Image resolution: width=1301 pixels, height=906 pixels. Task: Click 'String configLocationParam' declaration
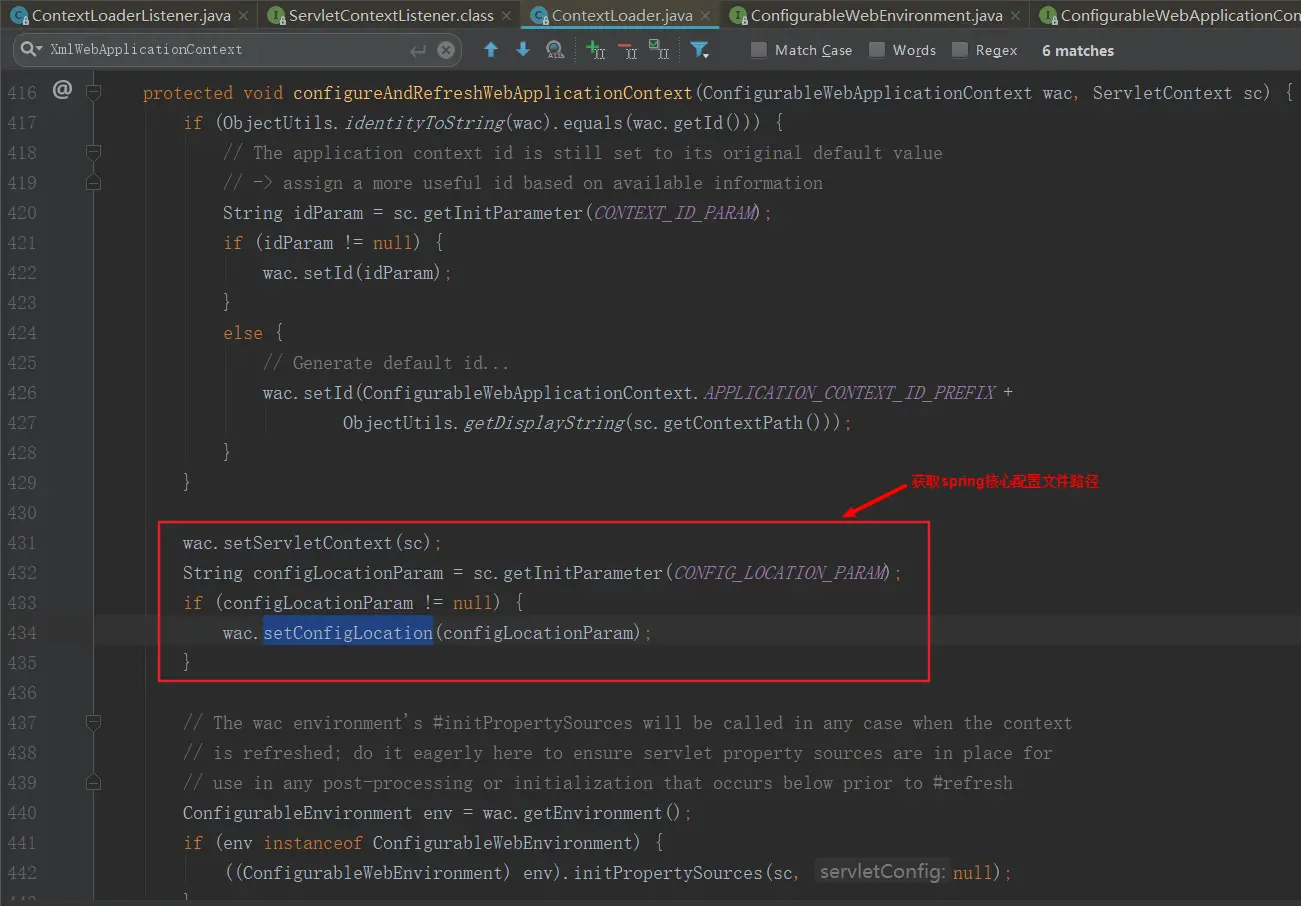tap(313, 573)
